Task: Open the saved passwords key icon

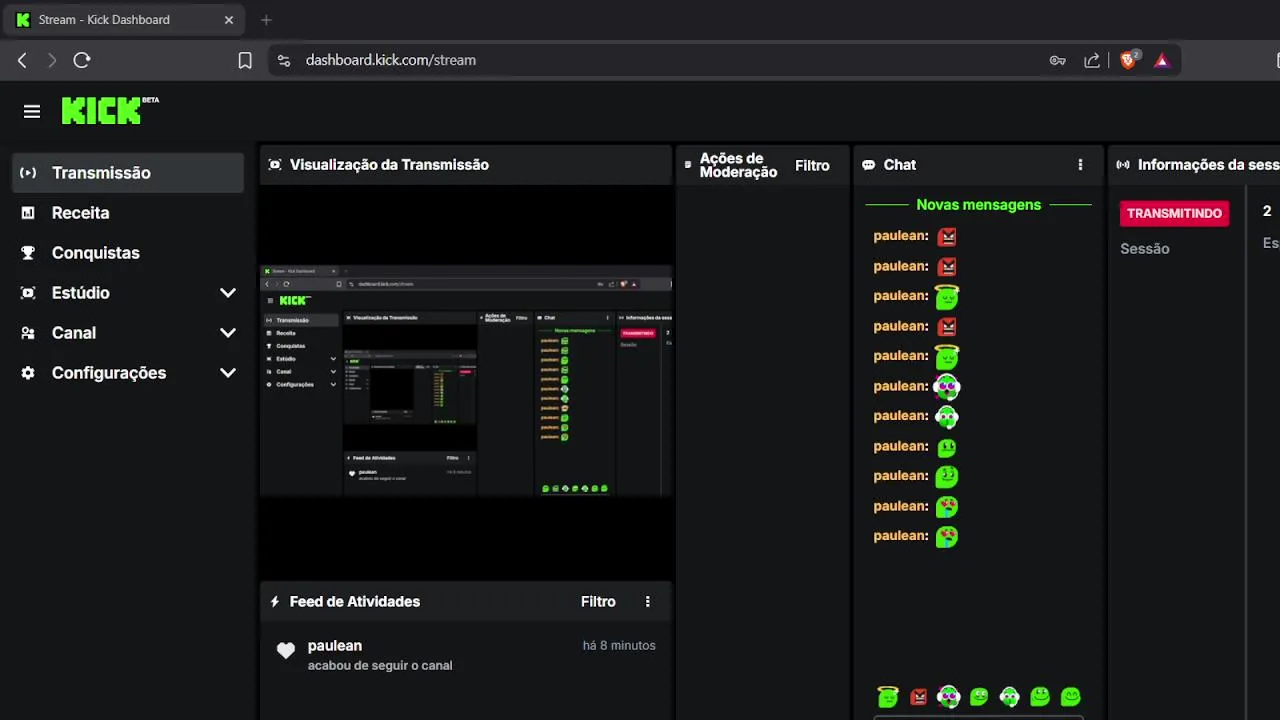Action: (1057, 60)
